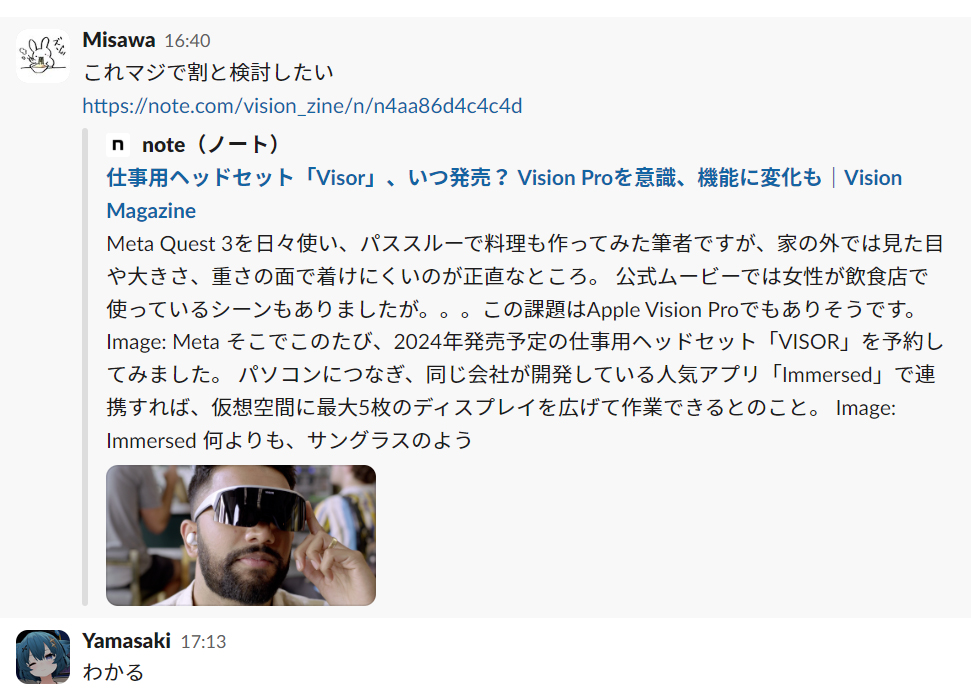Click the Immersed 何よりも preview last line

[x=289, y=440]
